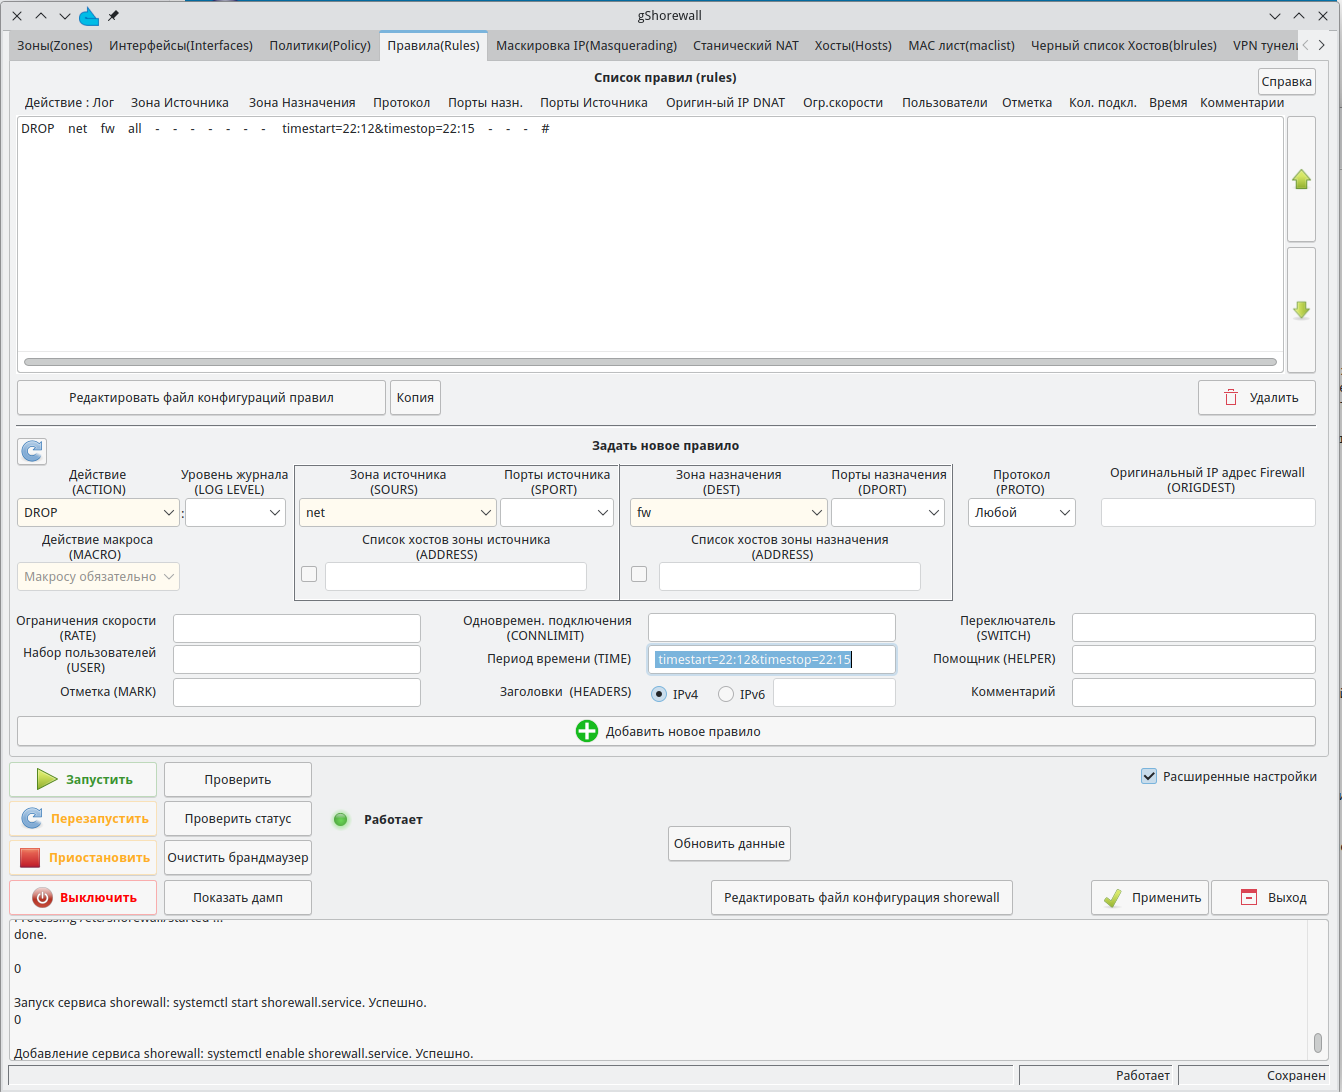1342x1092 pixels.
Task: Open the destination zone dropdown showing fw
Action: 728,513
